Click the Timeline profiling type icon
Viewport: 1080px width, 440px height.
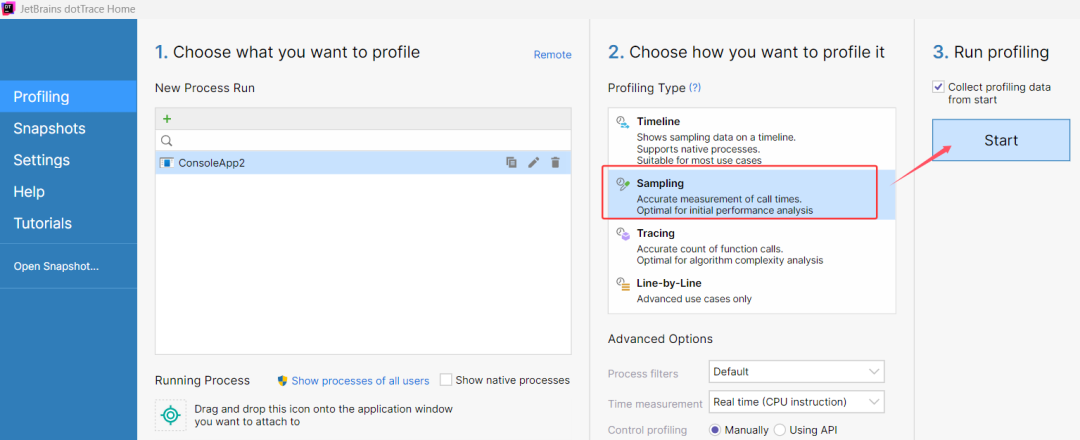point(622,122)
